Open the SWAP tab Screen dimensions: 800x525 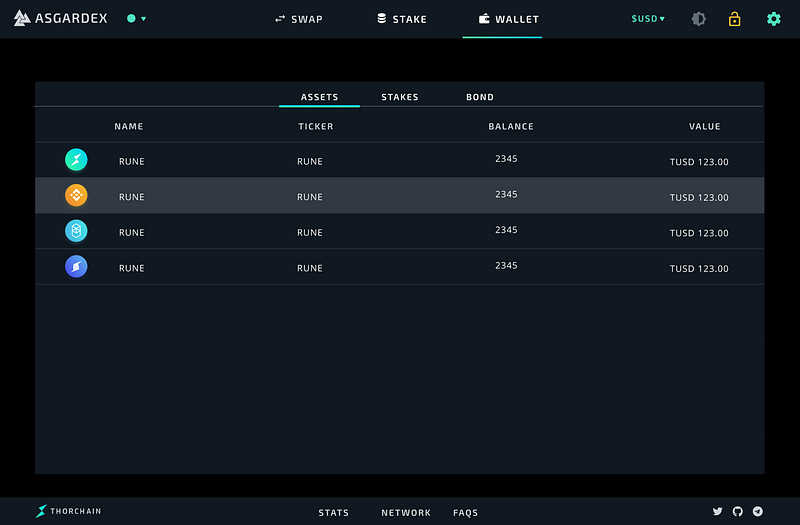click(x=298, y=19)
